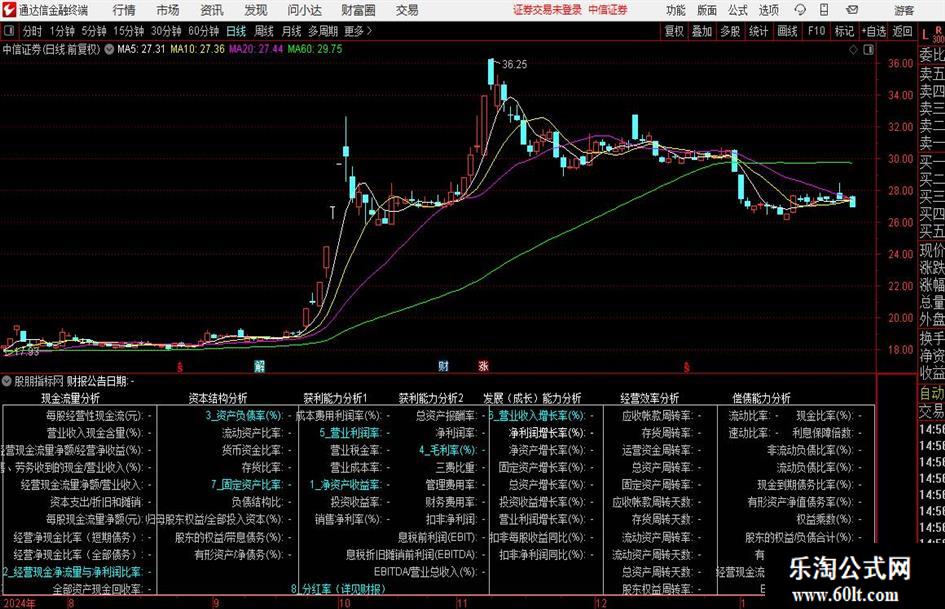The height and width of the screenshot is (609, 945).
Task: Switch to the 分时 chart period
Action: [32, 31]
